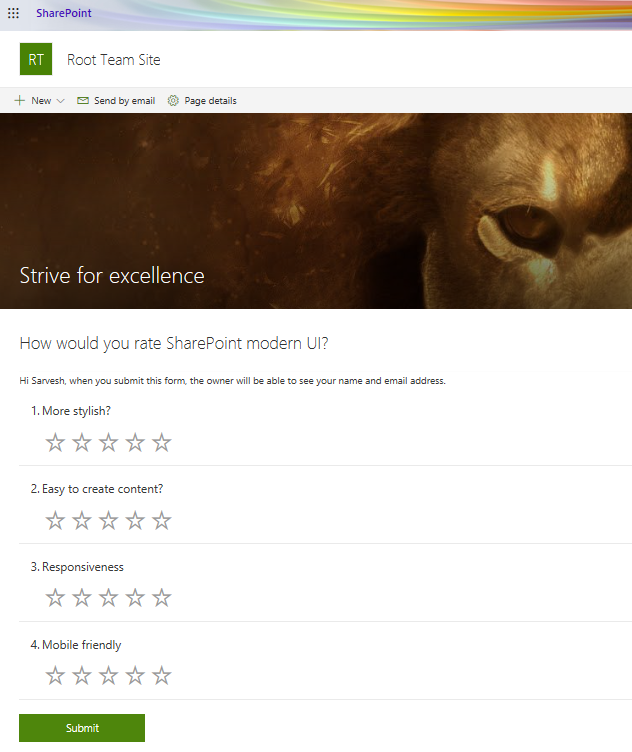The height and width of the screenshot is (752, 632).
Task: Click the envelope icon for Send by email
Action: click(83, 101)
